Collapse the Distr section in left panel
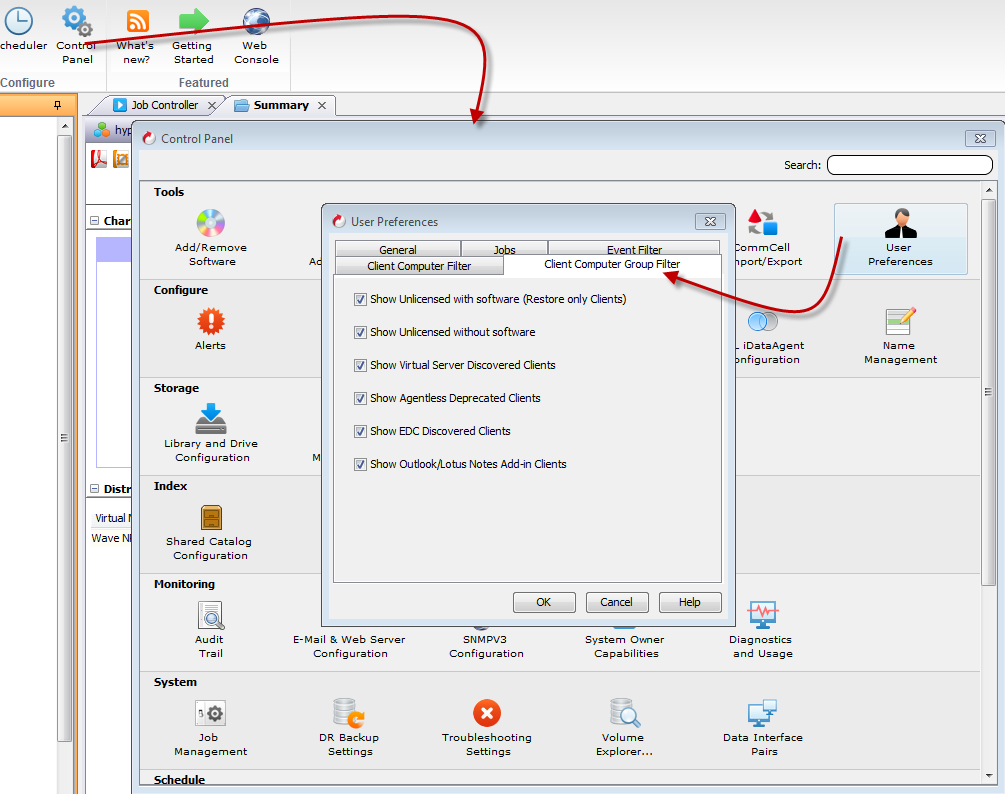The width and height of the screenshot is (1005, 794). [x=96, y=488]
